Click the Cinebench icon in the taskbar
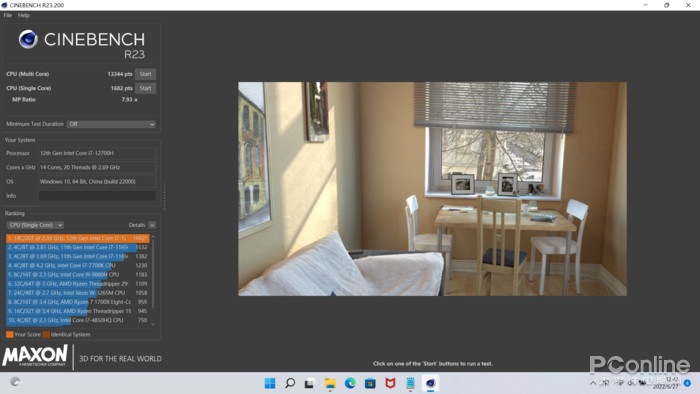The image size is (700, 394). 430,383
